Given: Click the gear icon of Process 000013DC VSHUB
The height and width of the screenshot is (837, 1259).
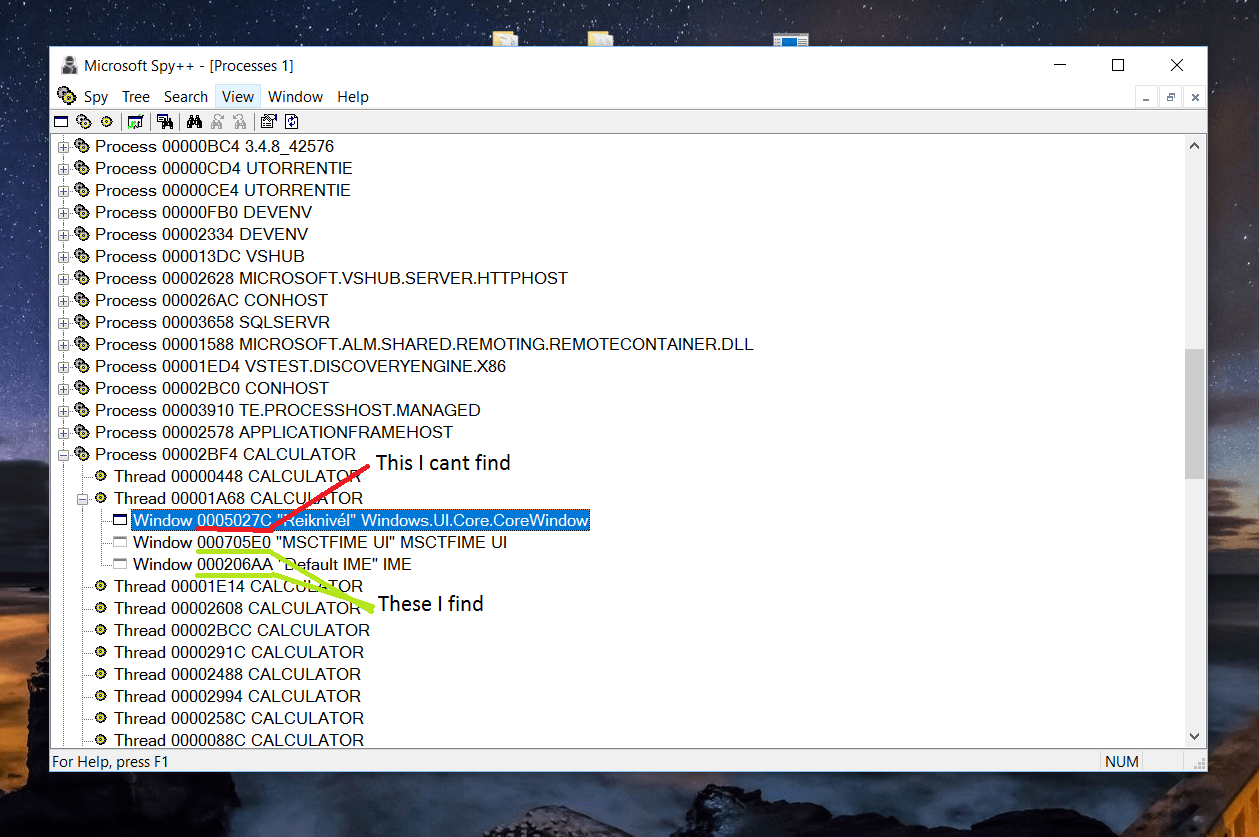Looking at the screenshot, I should [82, 256].
